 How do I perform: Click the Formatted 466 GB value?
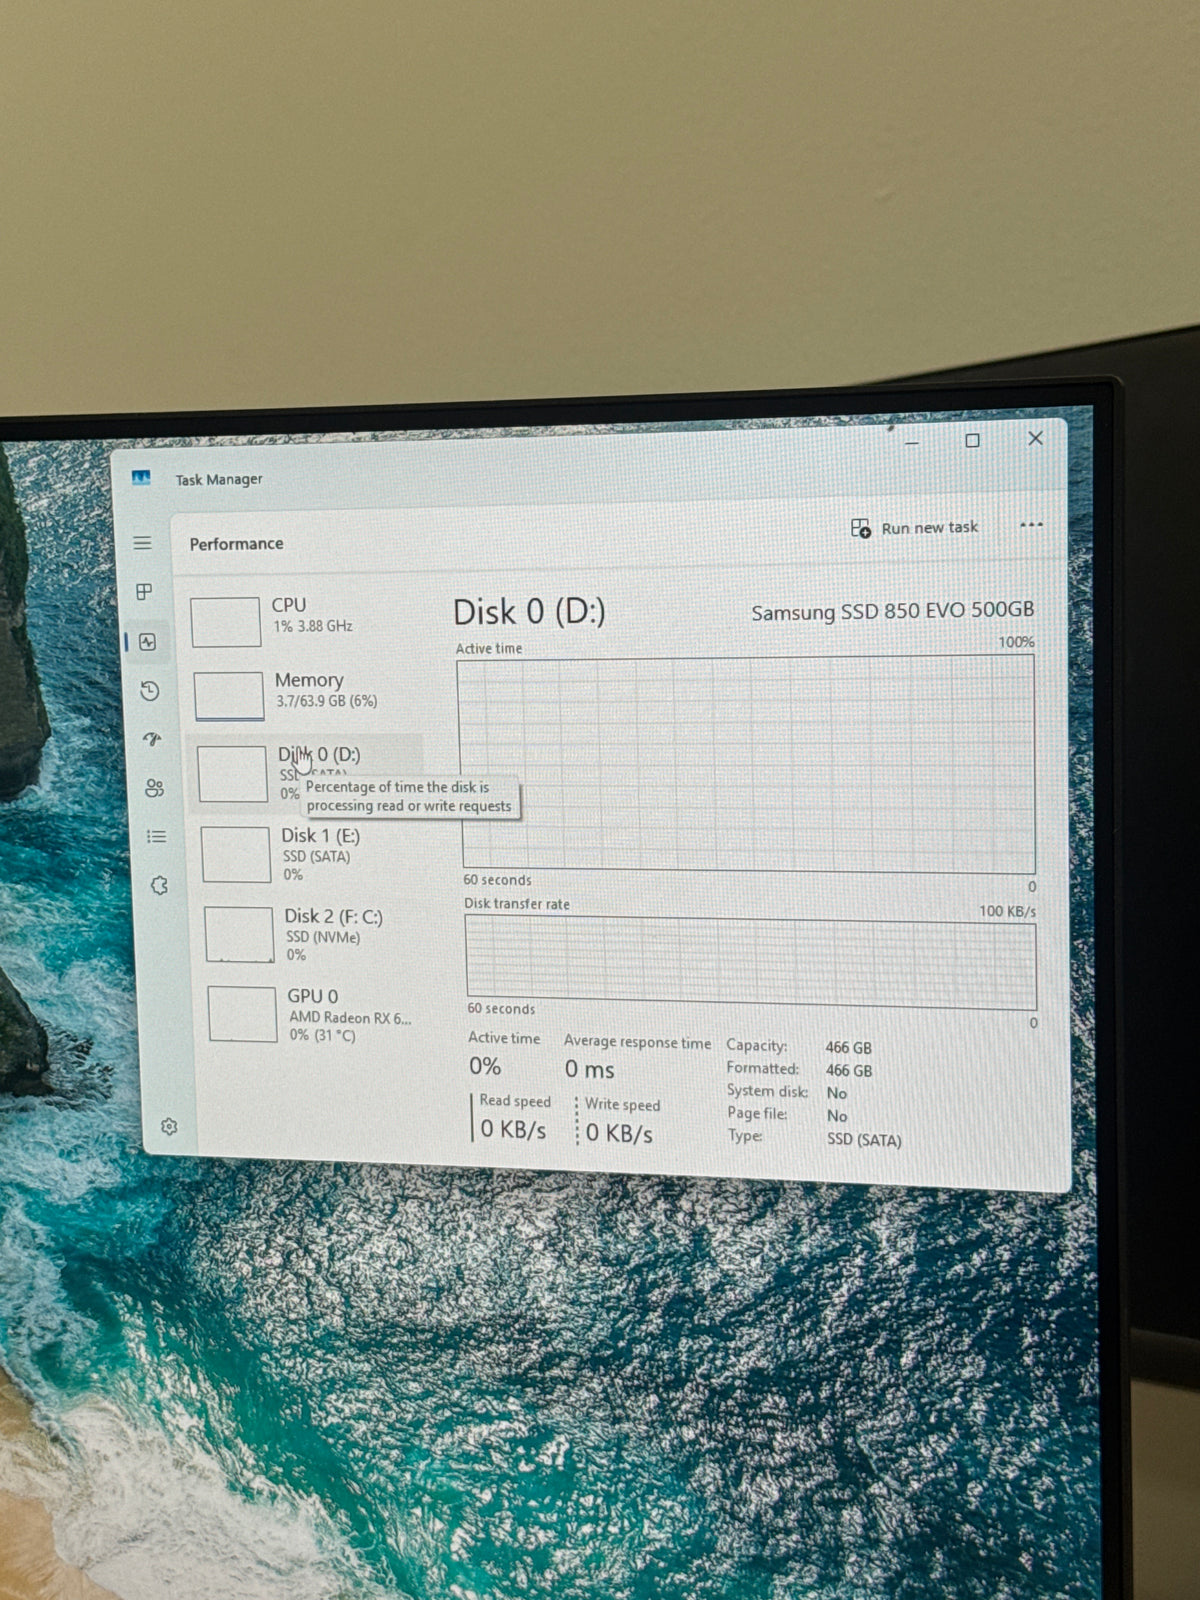click(x=849, y=1070)
